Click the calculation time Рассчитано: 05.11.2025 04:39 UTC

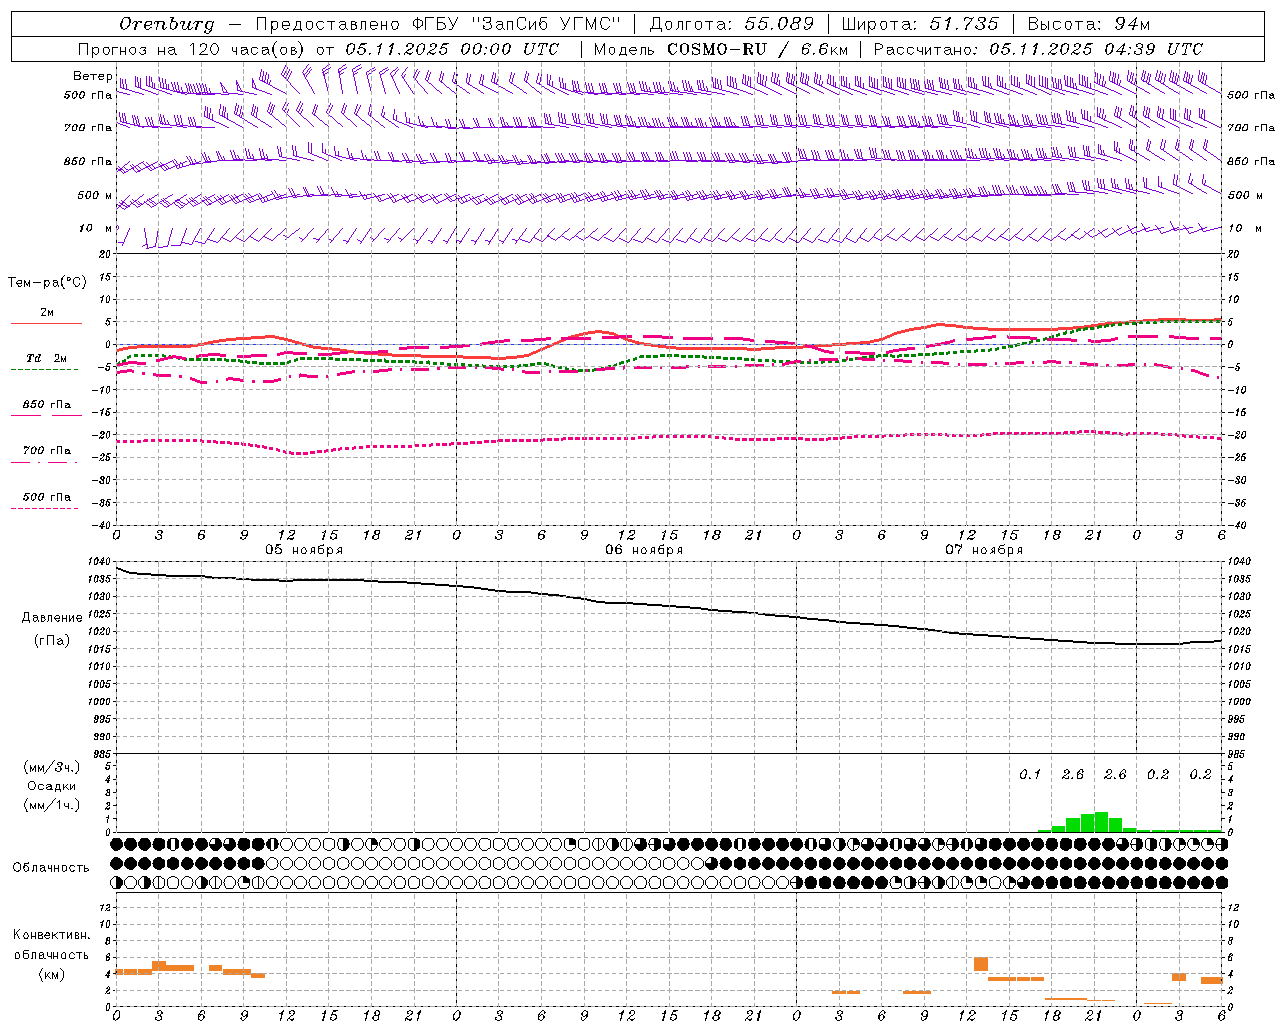pyautogui.click(x=1038, y=49)
